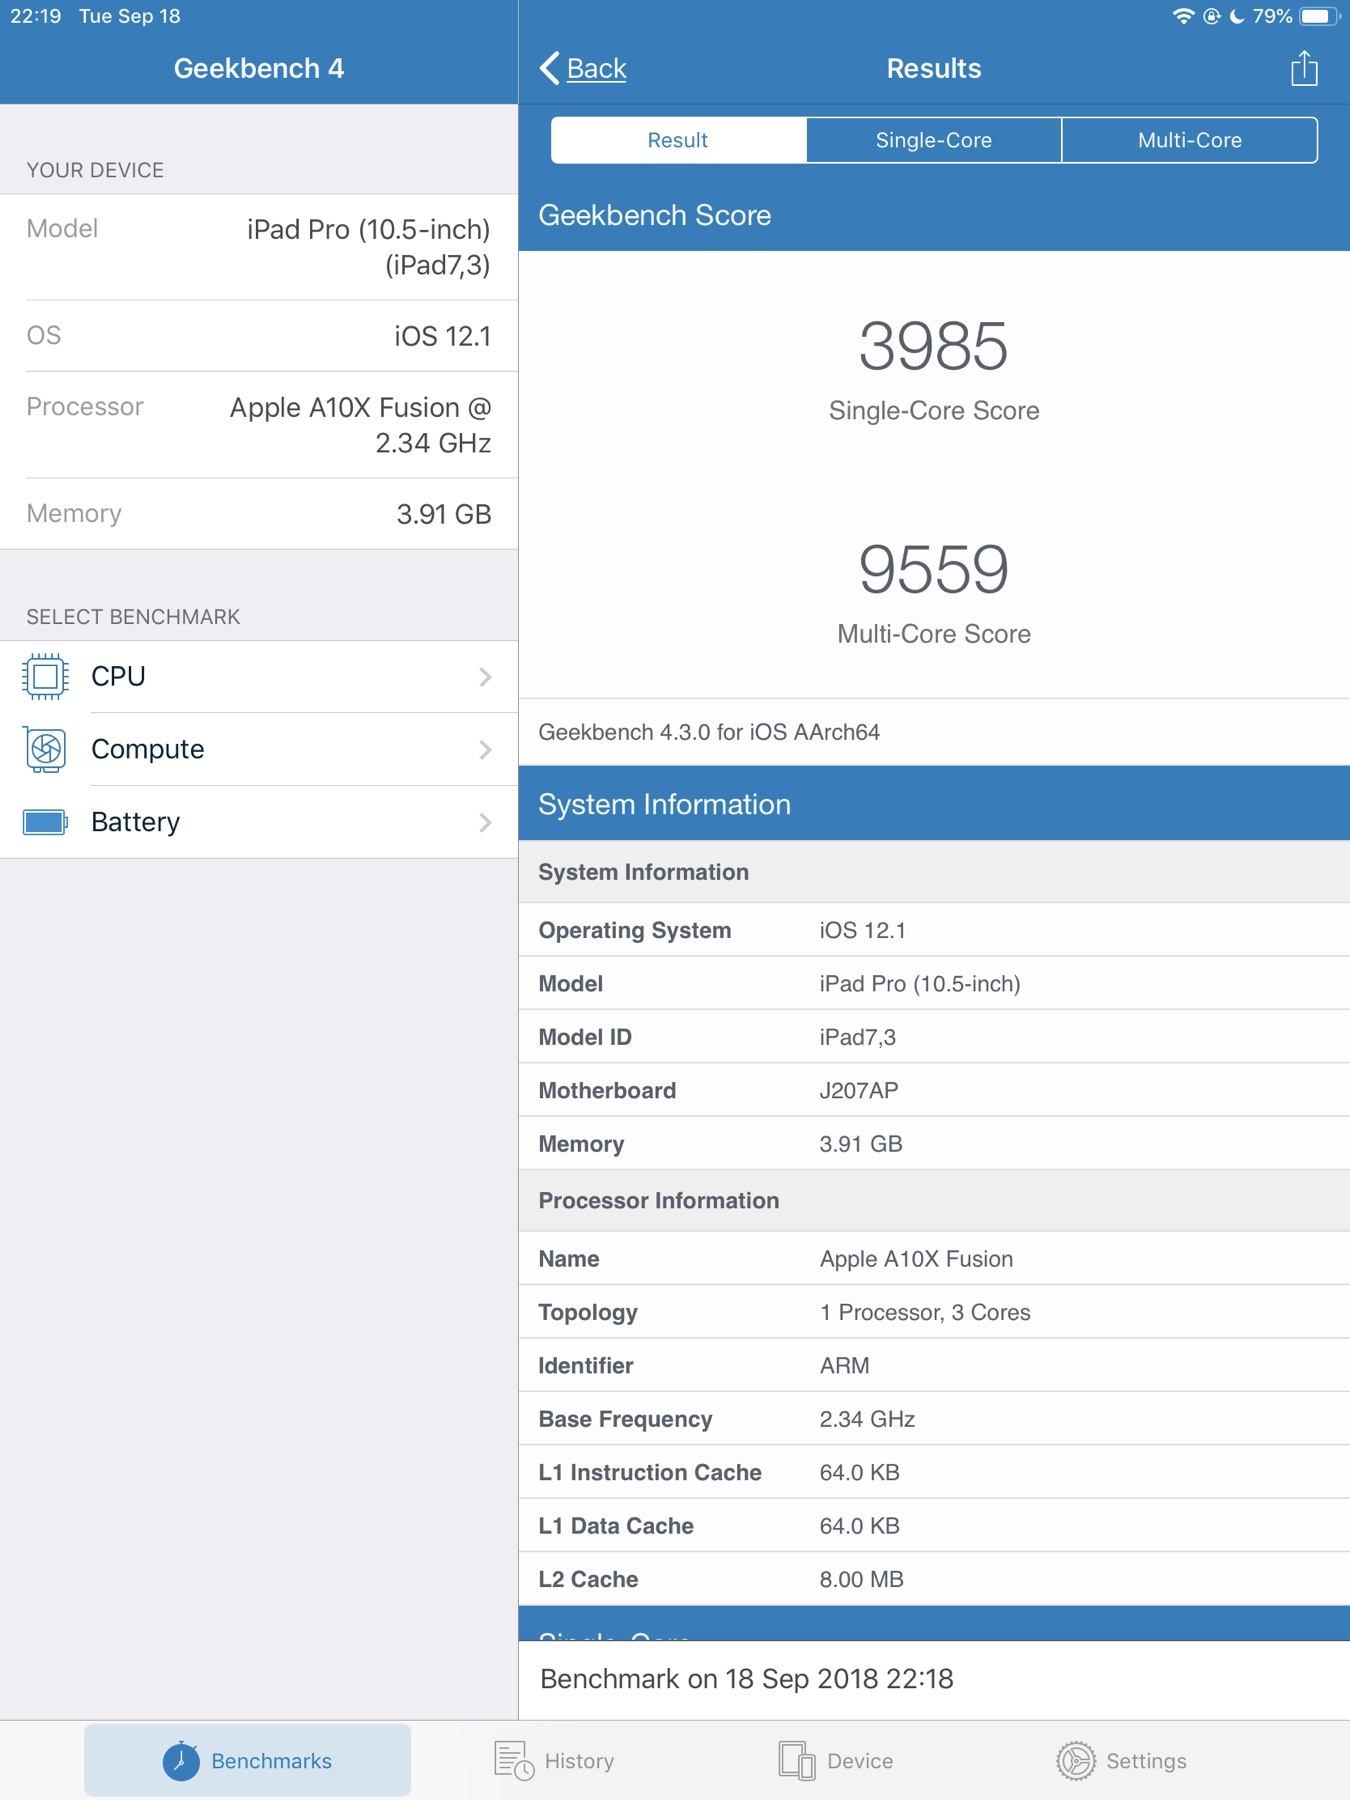Viewport: 1350px width, 1800px height.
Task: Tap the 3985 single-core score
Action: [x=933, y=346]
